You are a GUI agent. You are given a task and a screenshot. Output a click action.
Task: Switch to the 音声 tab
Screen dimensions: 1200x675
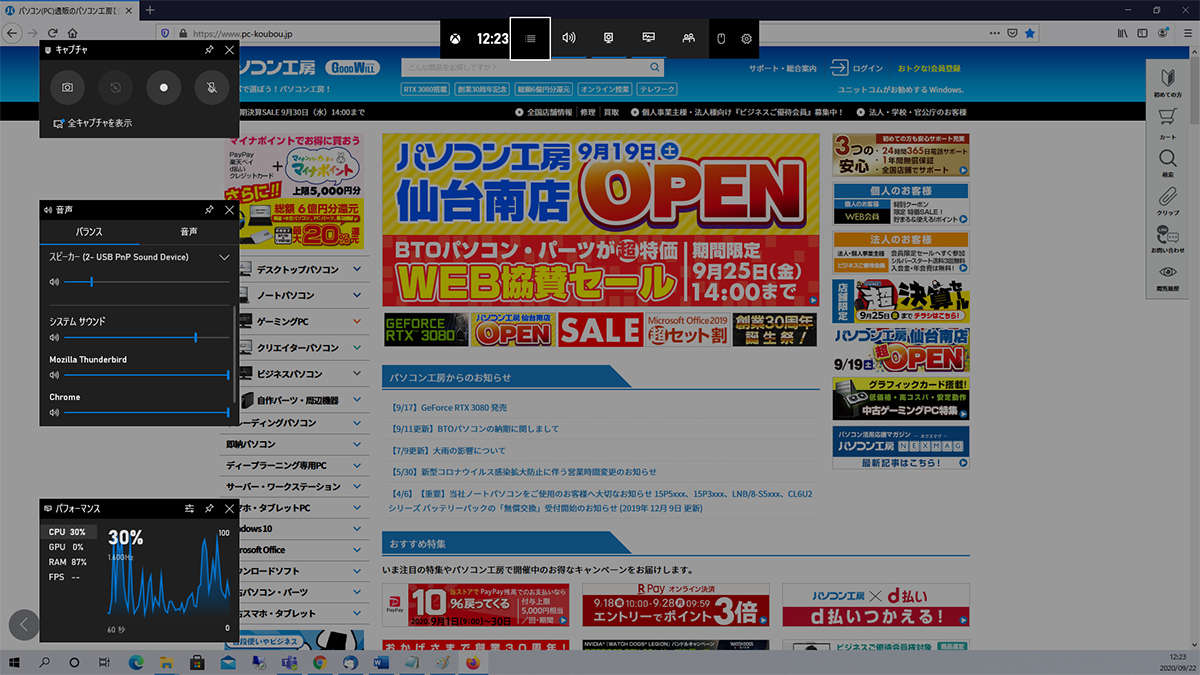(x=189, y=232)
